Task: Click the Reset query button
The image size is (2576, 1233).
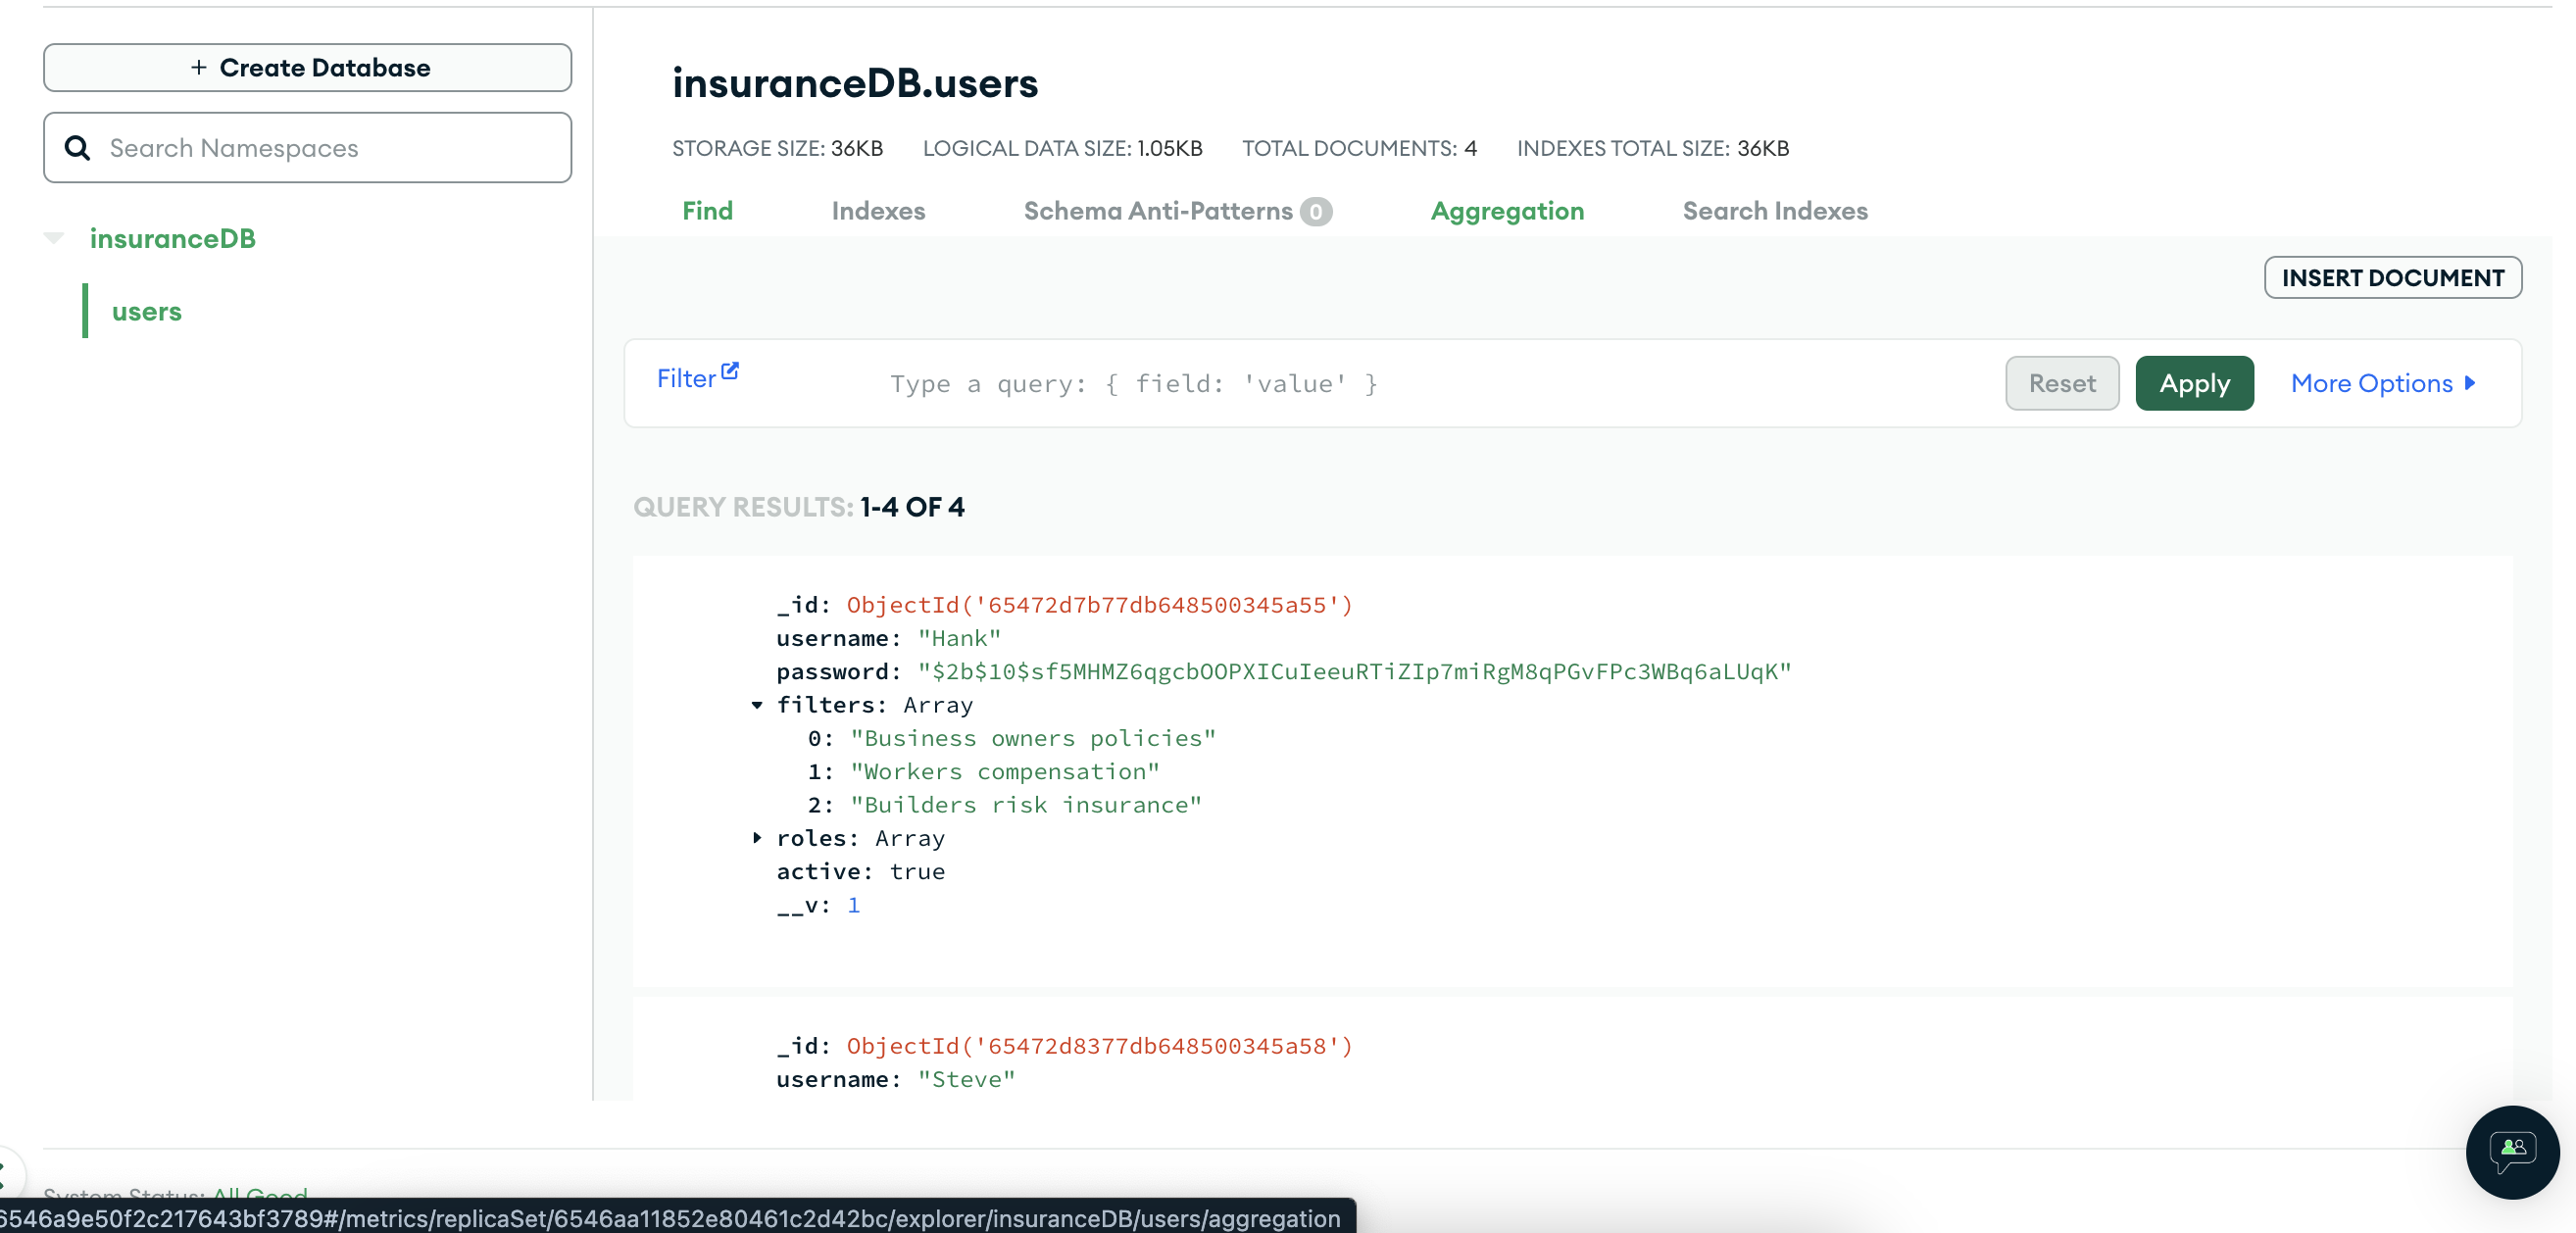Action: click(x=2061, y=383)
